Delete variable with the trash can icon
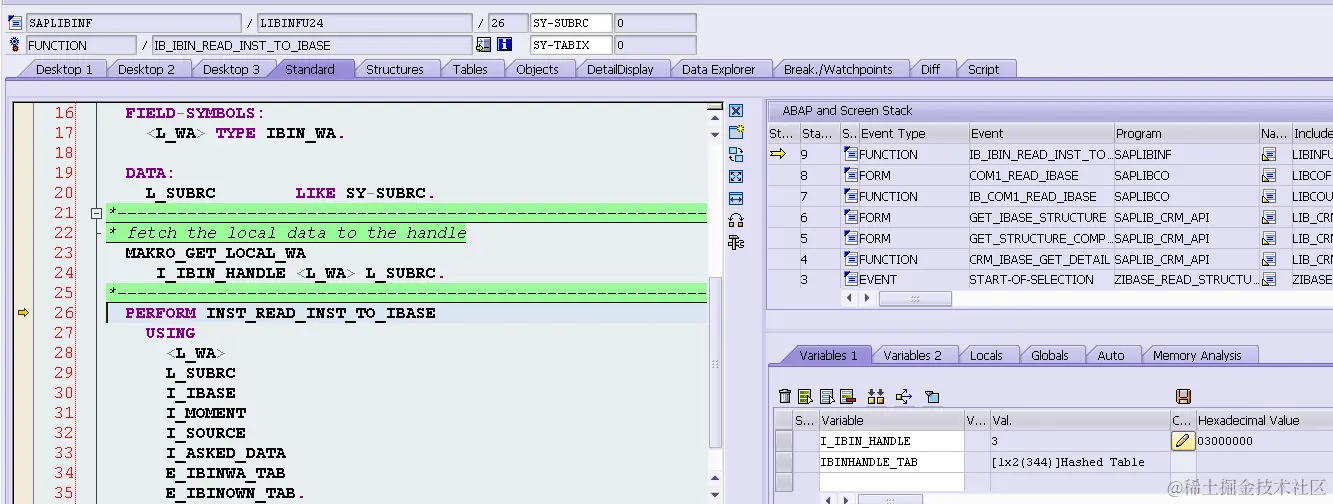1333x504 pixels. tap(785, 397)
